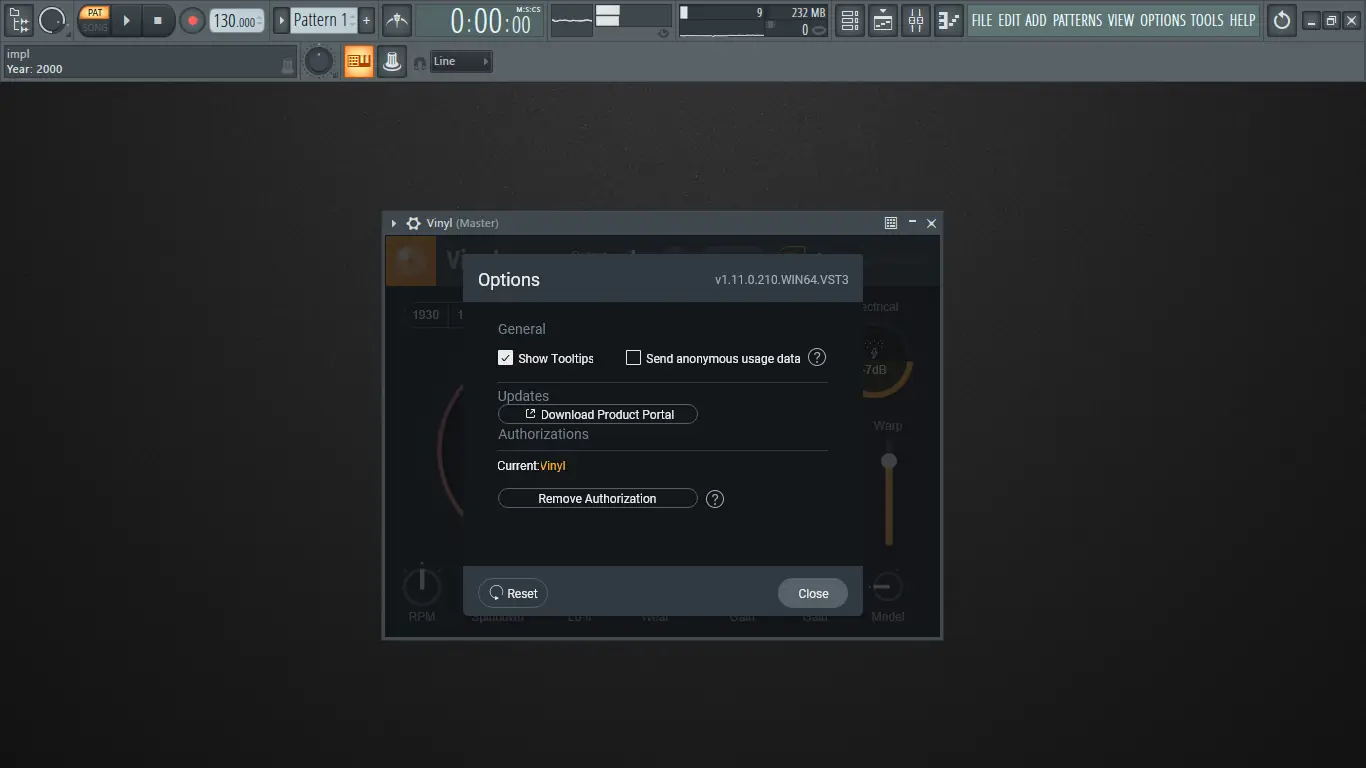Image resolution: width=1366 pixels, height=768 pixels.
Task: Enable Send anonymous usage data checkbox
Action: tap(633, 358)
